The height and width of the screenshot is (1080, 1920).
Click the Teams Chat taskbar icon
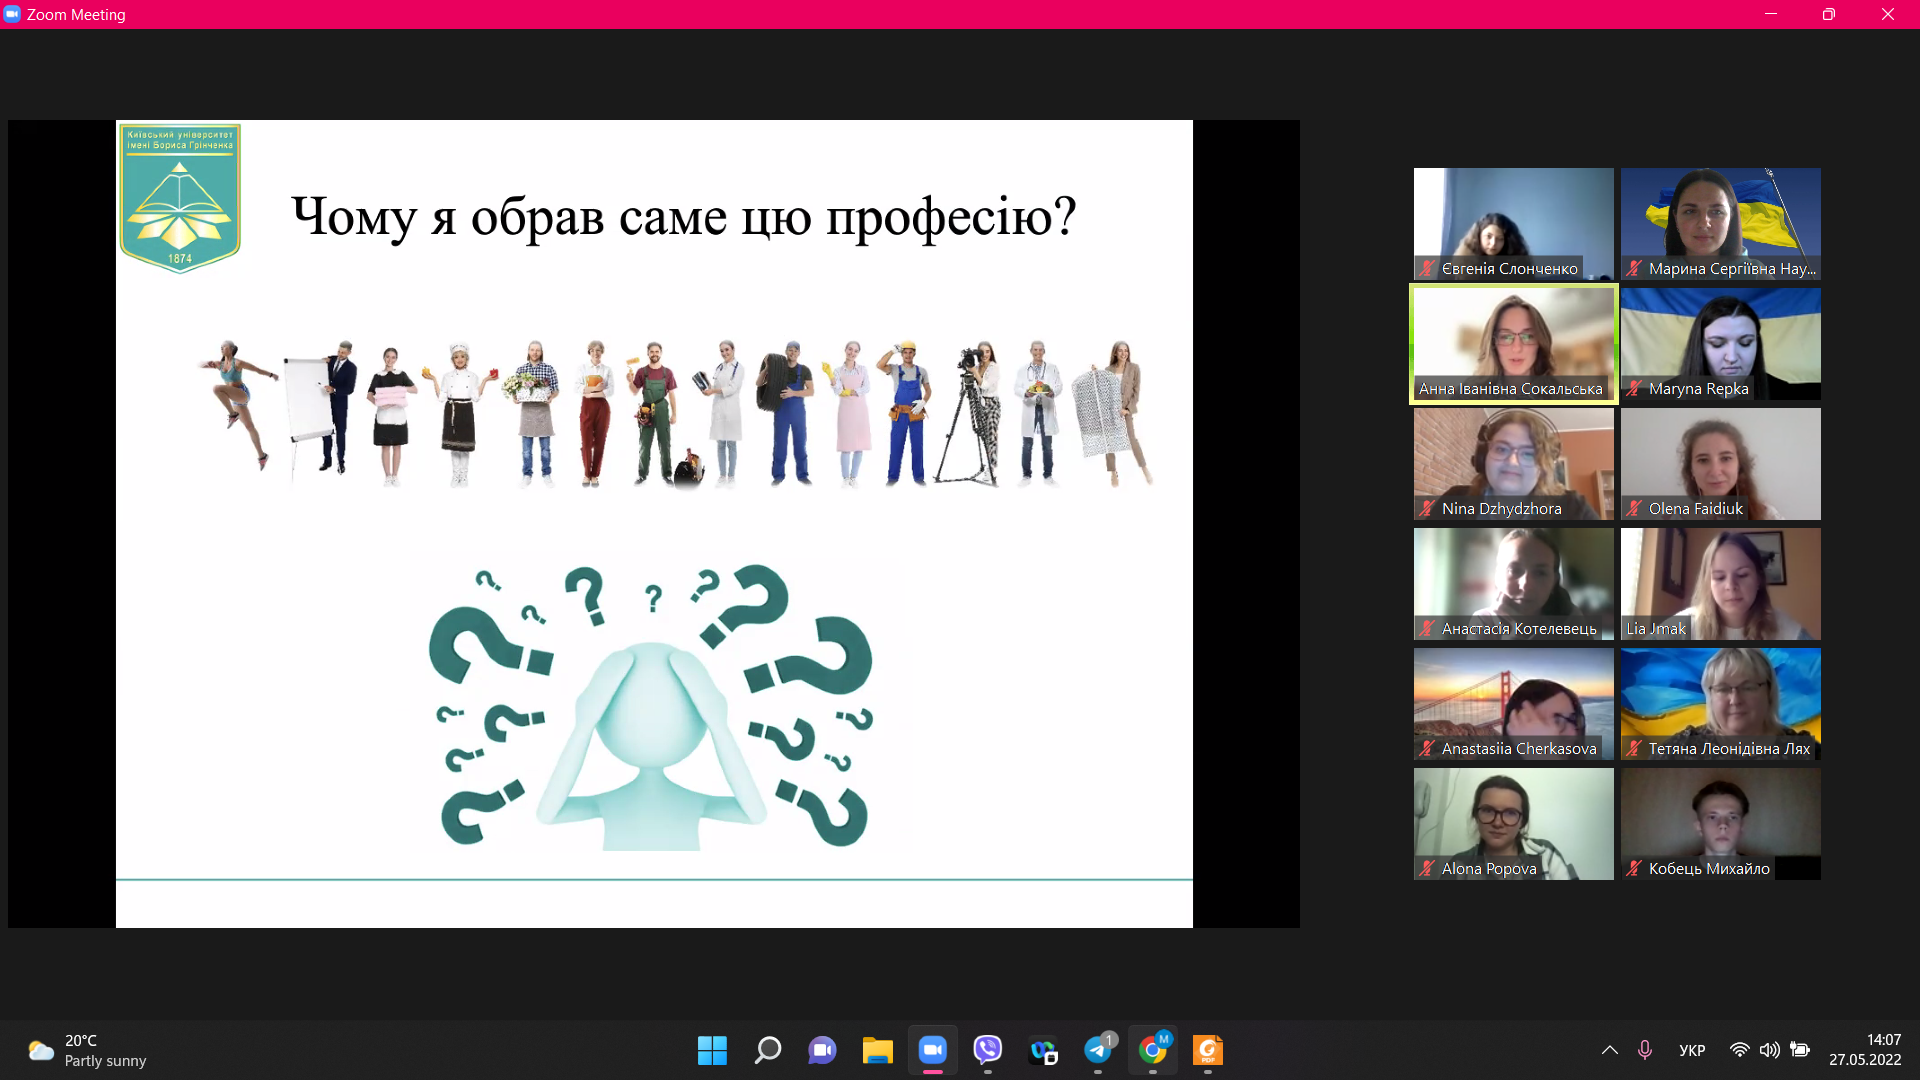[822, 1050]
